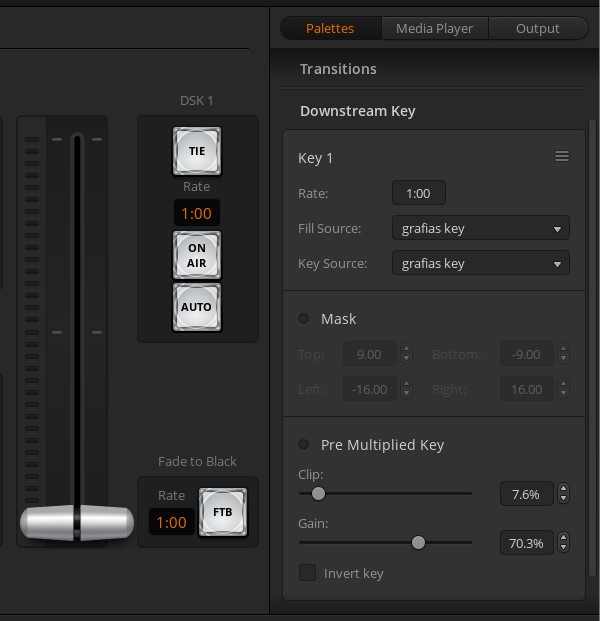Expand the Transitions palette section

pos(338,69)
